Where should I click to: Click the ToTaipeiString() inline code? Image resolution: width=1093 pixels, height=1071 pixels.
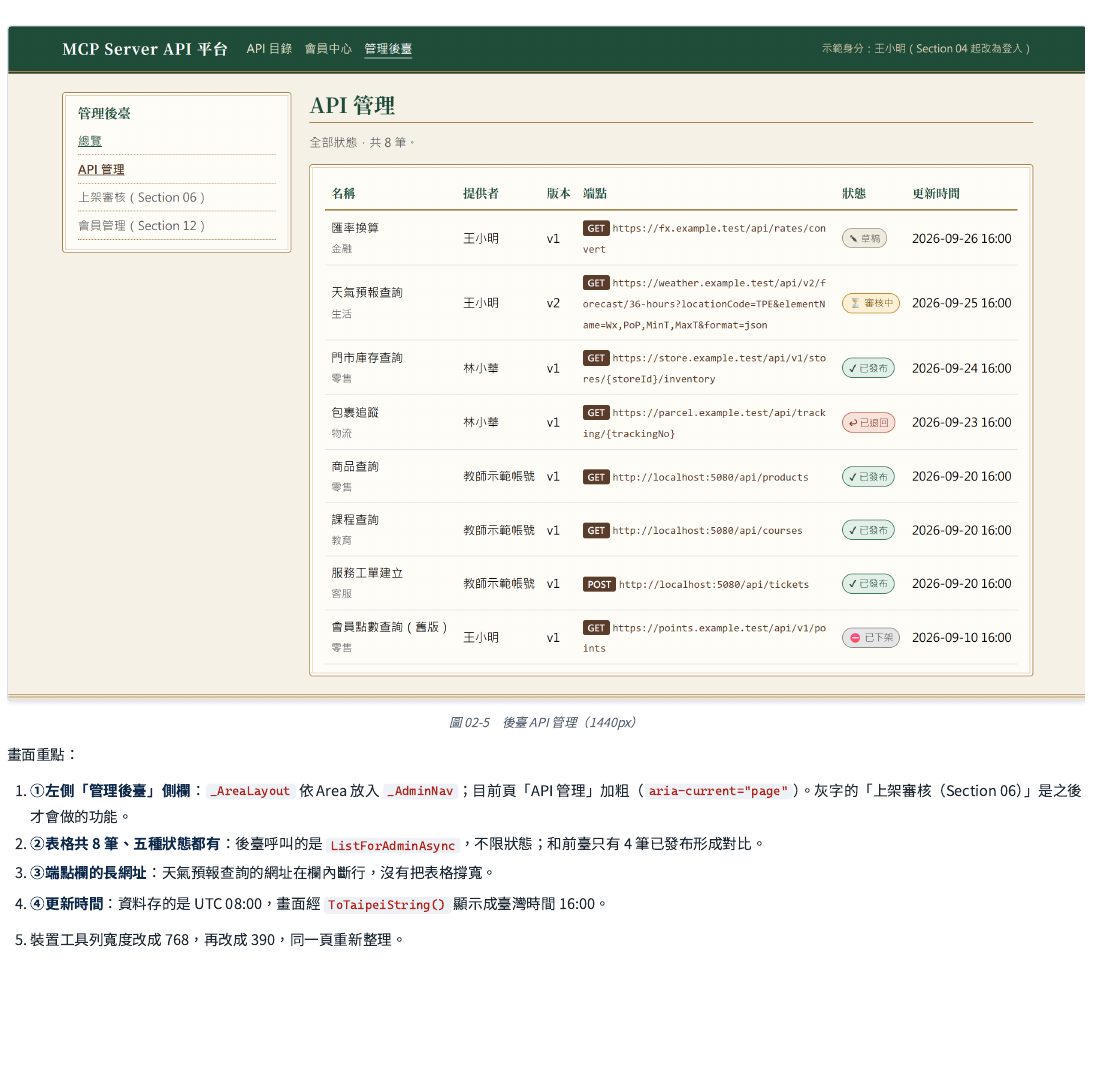coord(386,904)
